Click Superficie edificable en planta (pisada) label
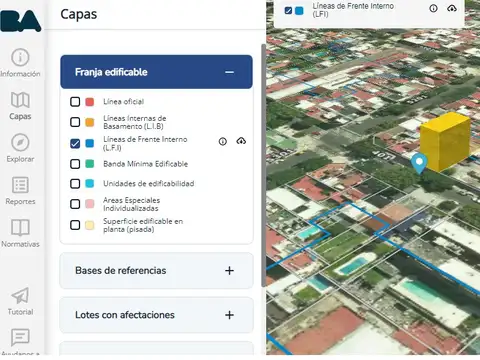 point(143,225)
